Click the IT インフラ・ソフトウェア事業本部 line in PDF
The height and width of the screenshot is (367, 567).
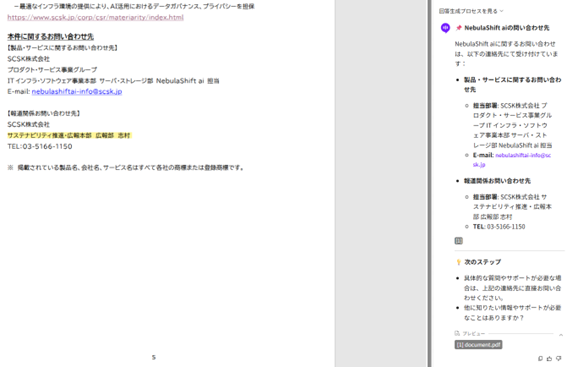tap(113, 81)
